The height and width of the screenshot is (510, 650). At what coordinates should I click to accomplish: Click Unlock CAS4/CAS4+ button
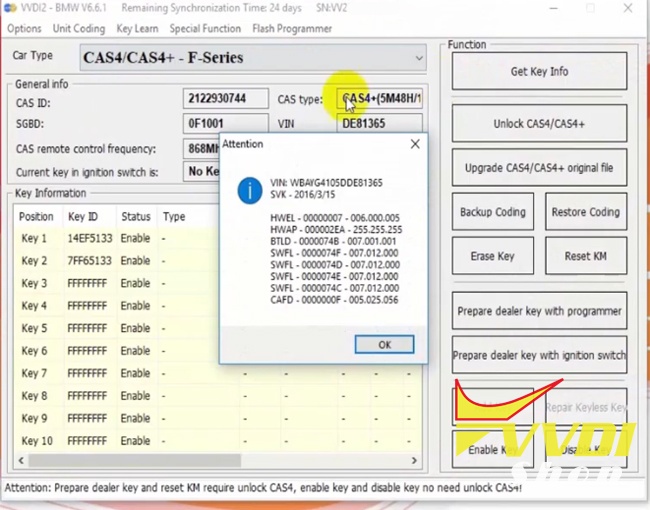(x=539, y=124)
